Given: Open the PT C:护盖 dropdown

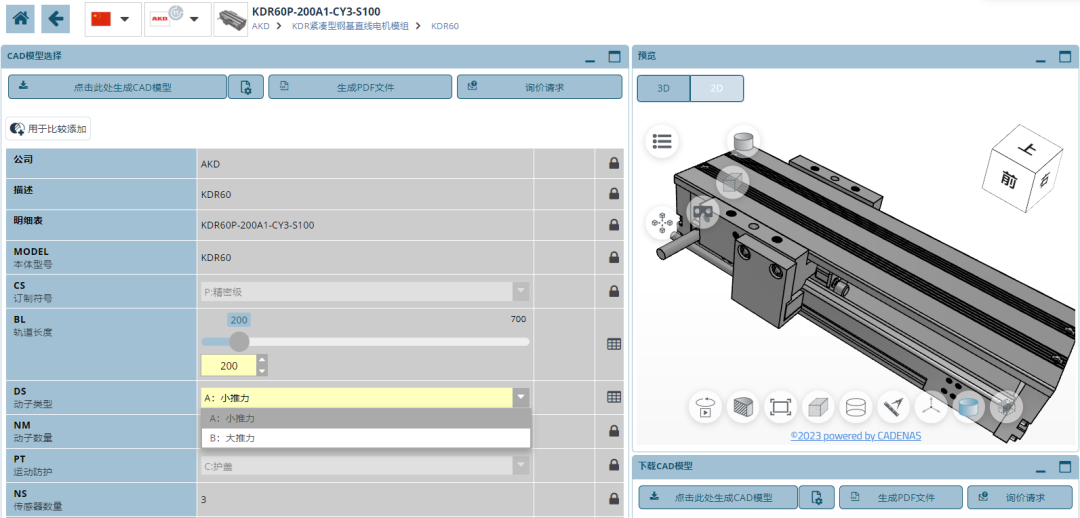Looking at the screenshot, I should click(365, 466).
